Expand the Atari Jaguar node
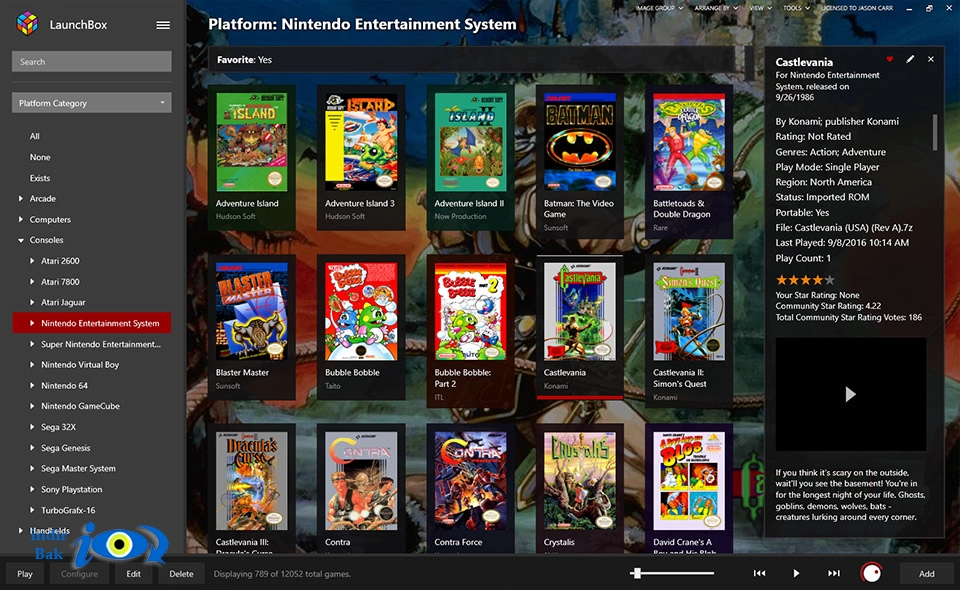 32,302
